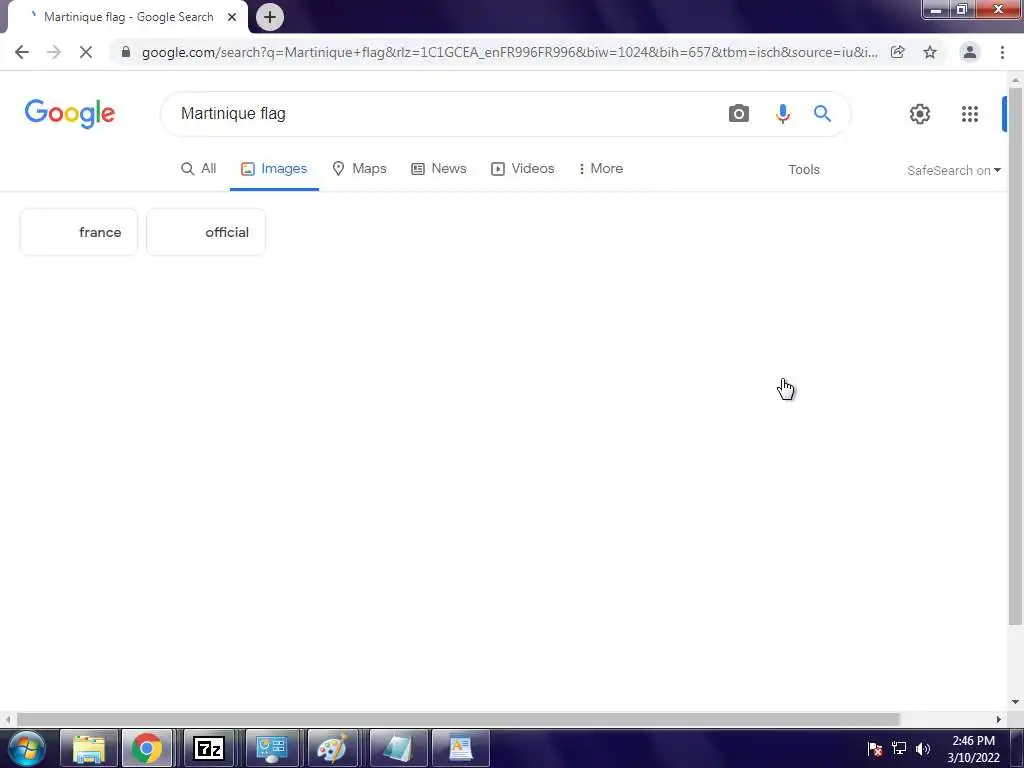Open a new browser tab
1024x768 pixels.
(270, 17)
